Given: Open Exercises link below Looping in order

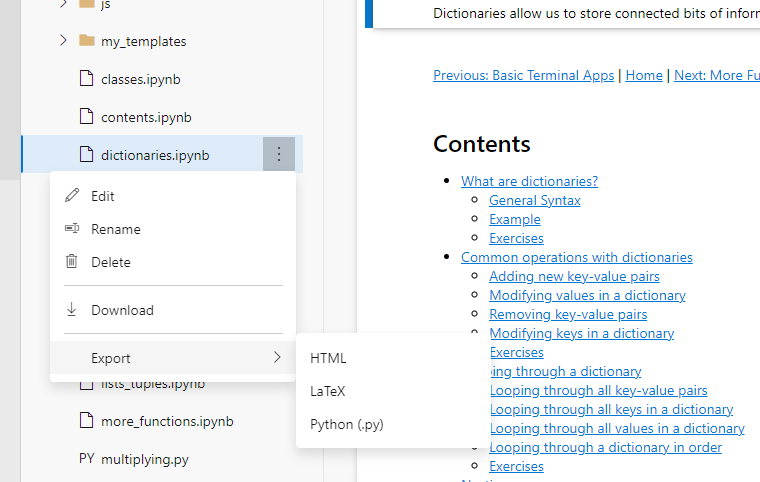Looking at the screenshot, I should point(516,466).
